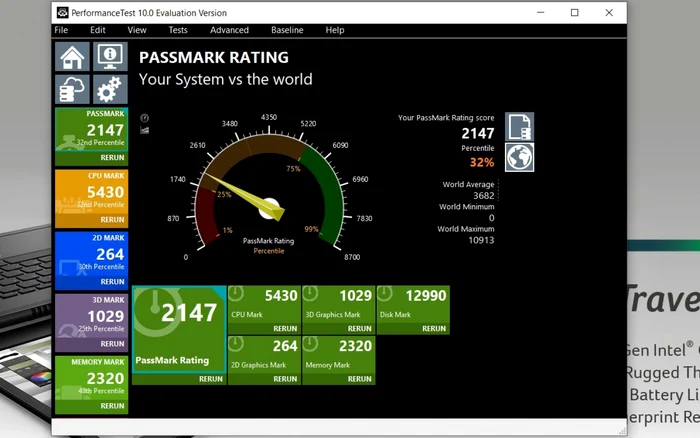Click the Disk Mark label
Image resolution: width=700 pixels, height=438 pixels.
[x=395, y=315]
